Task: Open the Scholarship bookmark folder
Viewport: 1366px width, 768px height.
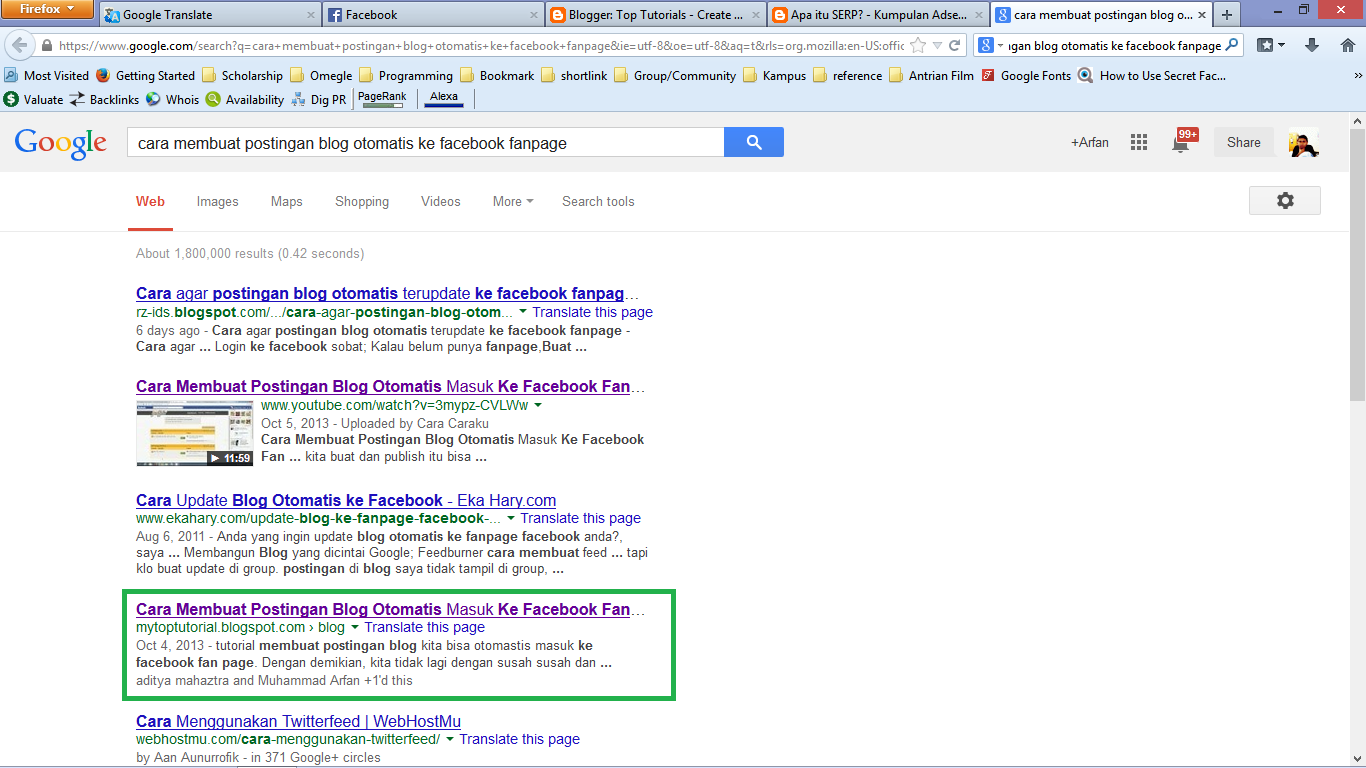Action: 242,75
